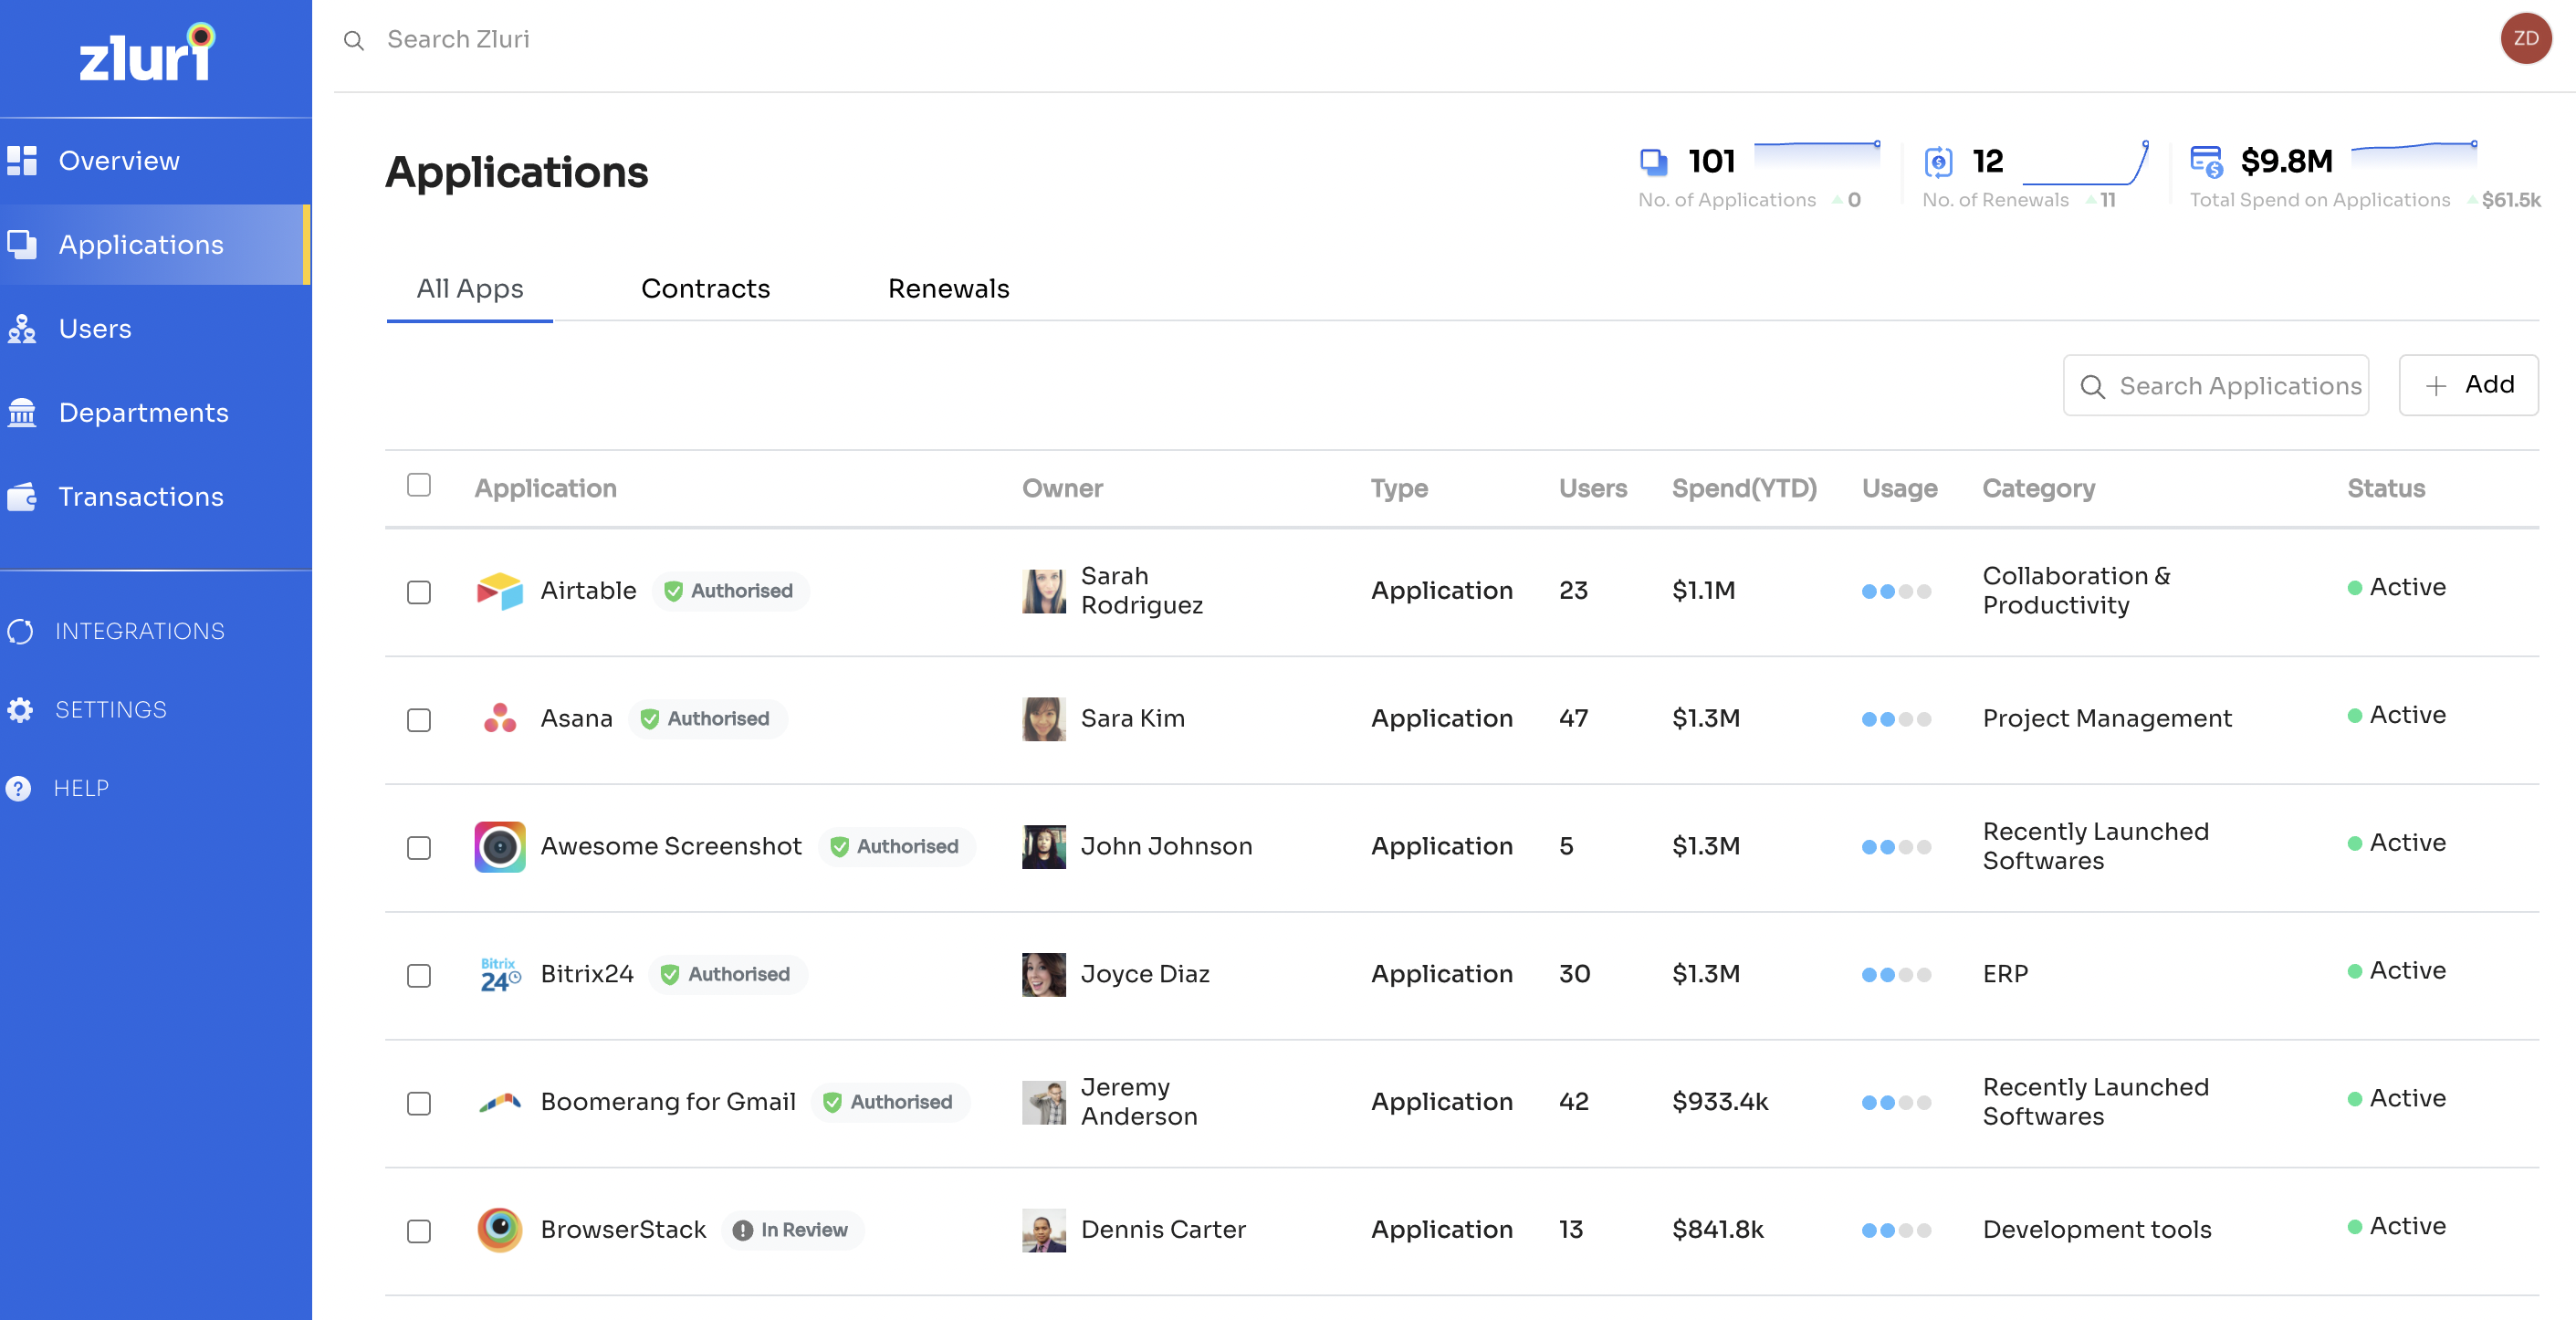
Task: Click Sarah Rodriguez owner photo thumbnail
Action: 1043,591
